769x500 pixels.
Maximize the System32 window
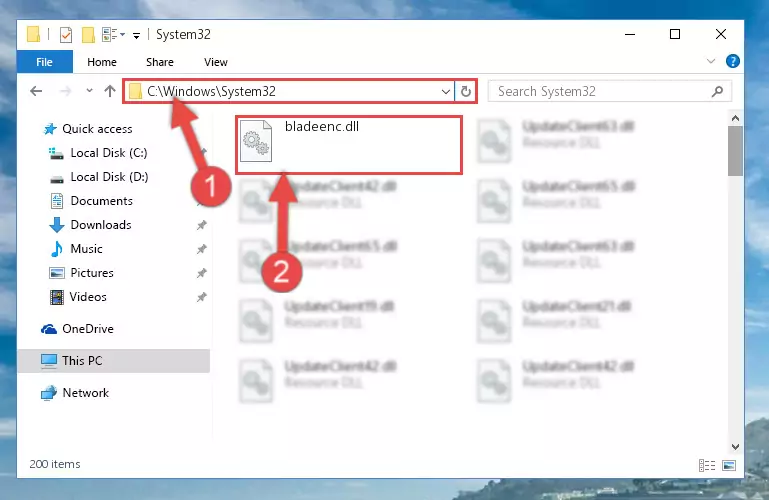(x=675, y=34)
